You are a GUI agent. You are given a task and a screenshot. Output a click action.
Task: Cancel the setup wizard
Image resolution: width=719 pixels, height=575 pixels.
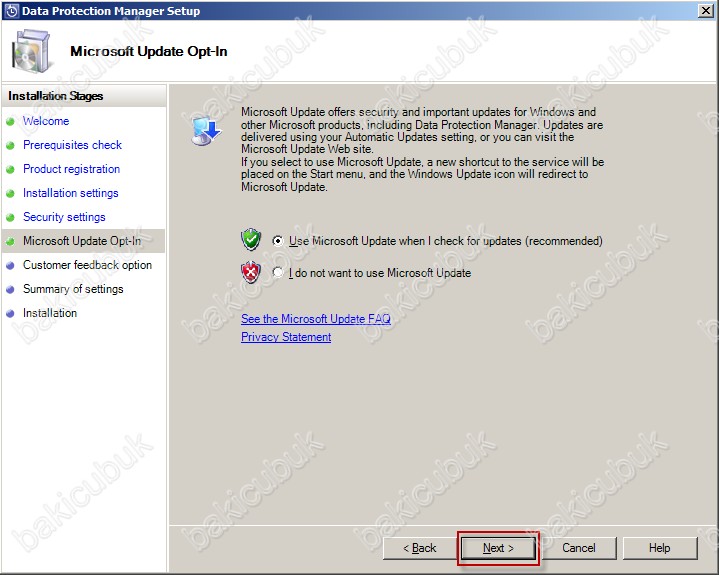pos(579,548)
